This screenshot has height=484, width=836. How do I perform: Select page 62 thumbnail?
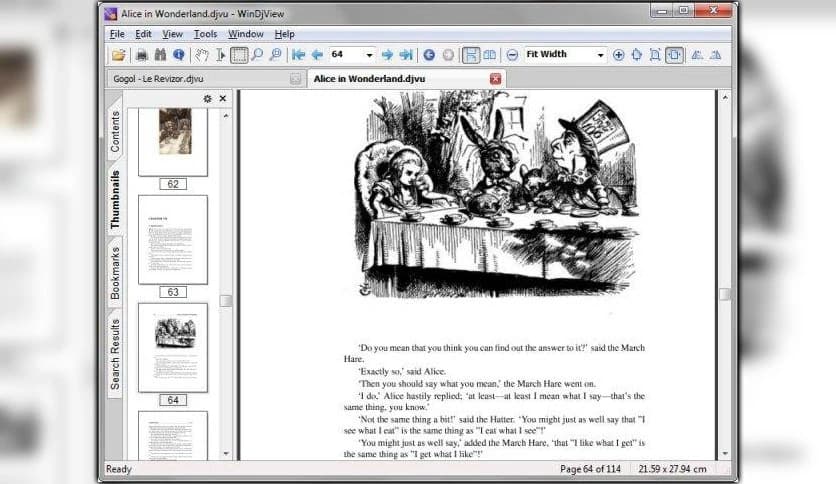click(173, 141)
